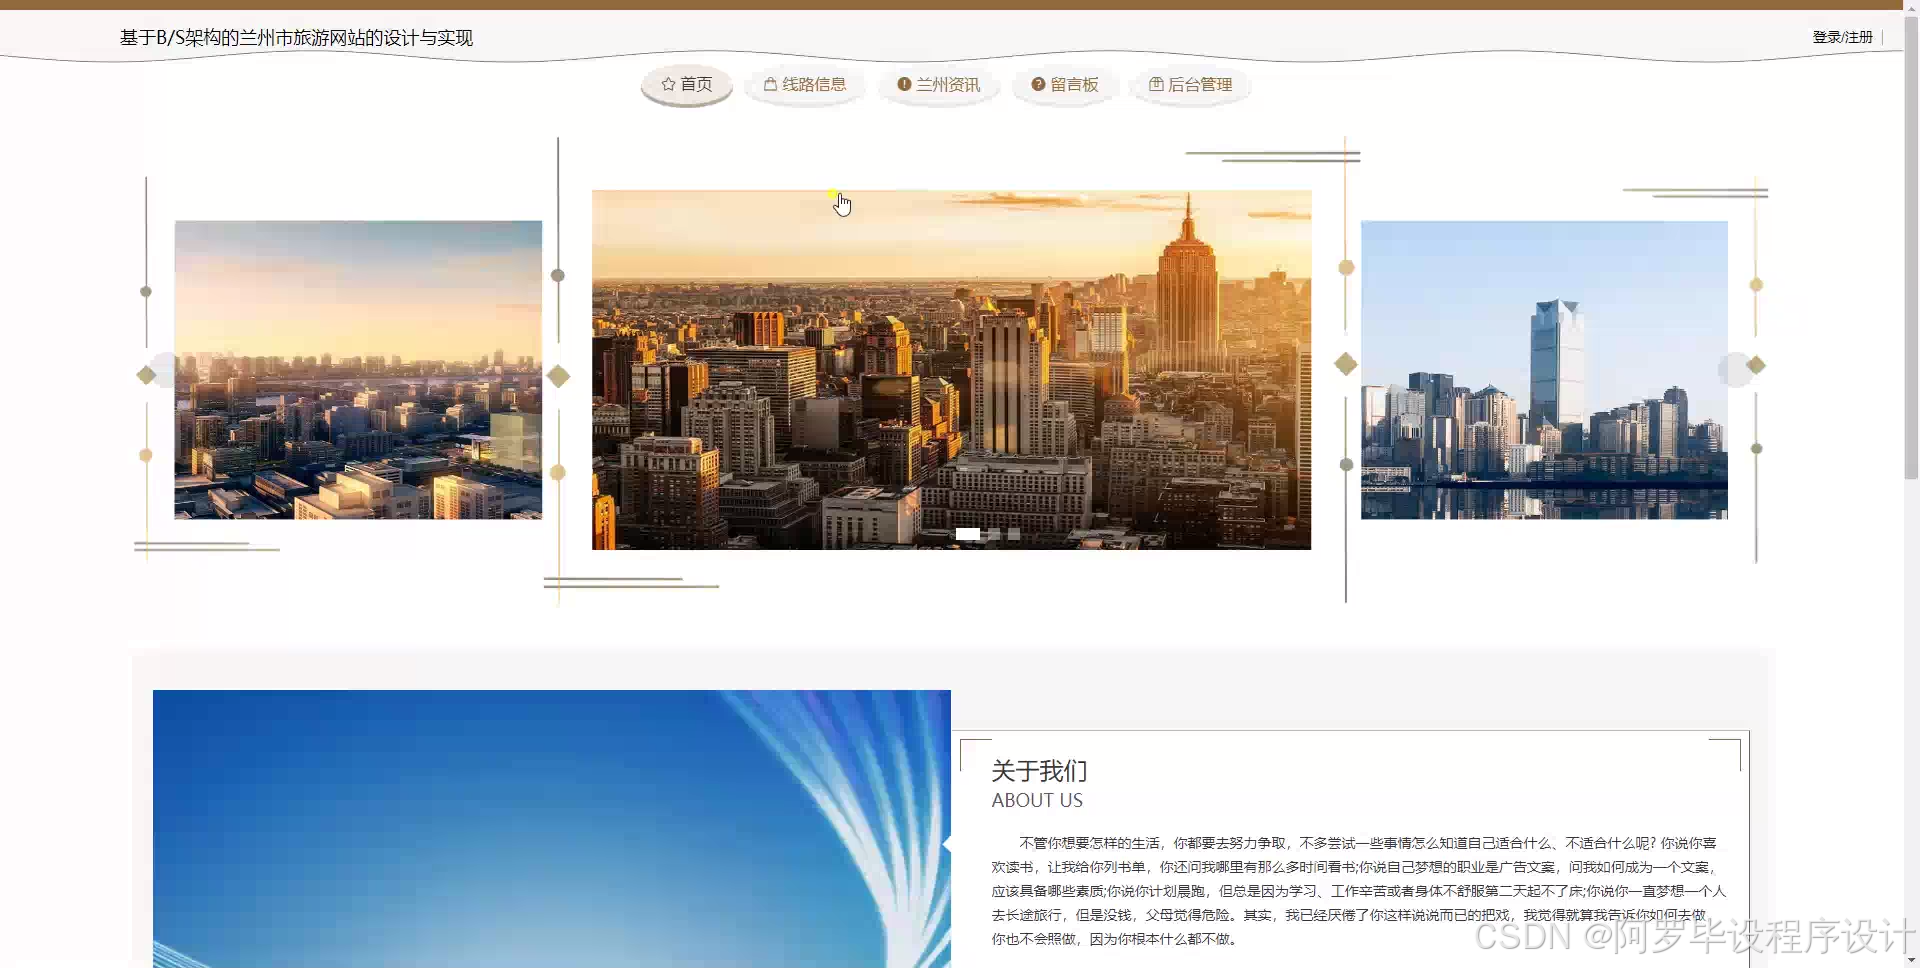Viewport: 1920px width, 968px height.
Task: Click the calendar icon on 后台管理
Action: pos(1155,85)
